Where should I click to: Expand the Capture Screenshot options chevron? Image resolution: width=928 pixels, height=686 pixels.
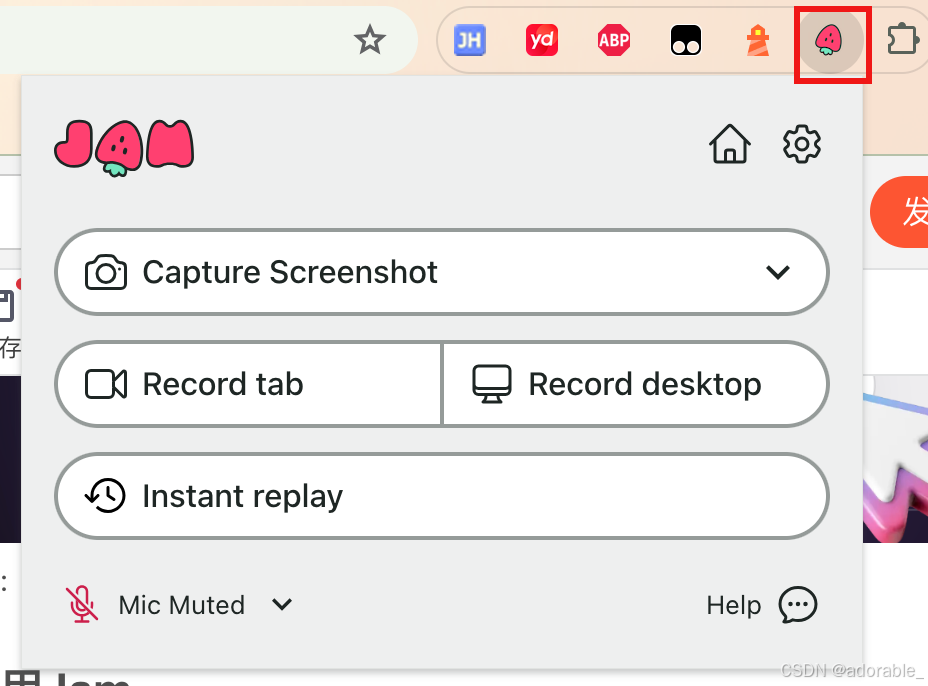click(x=778, y=272)
